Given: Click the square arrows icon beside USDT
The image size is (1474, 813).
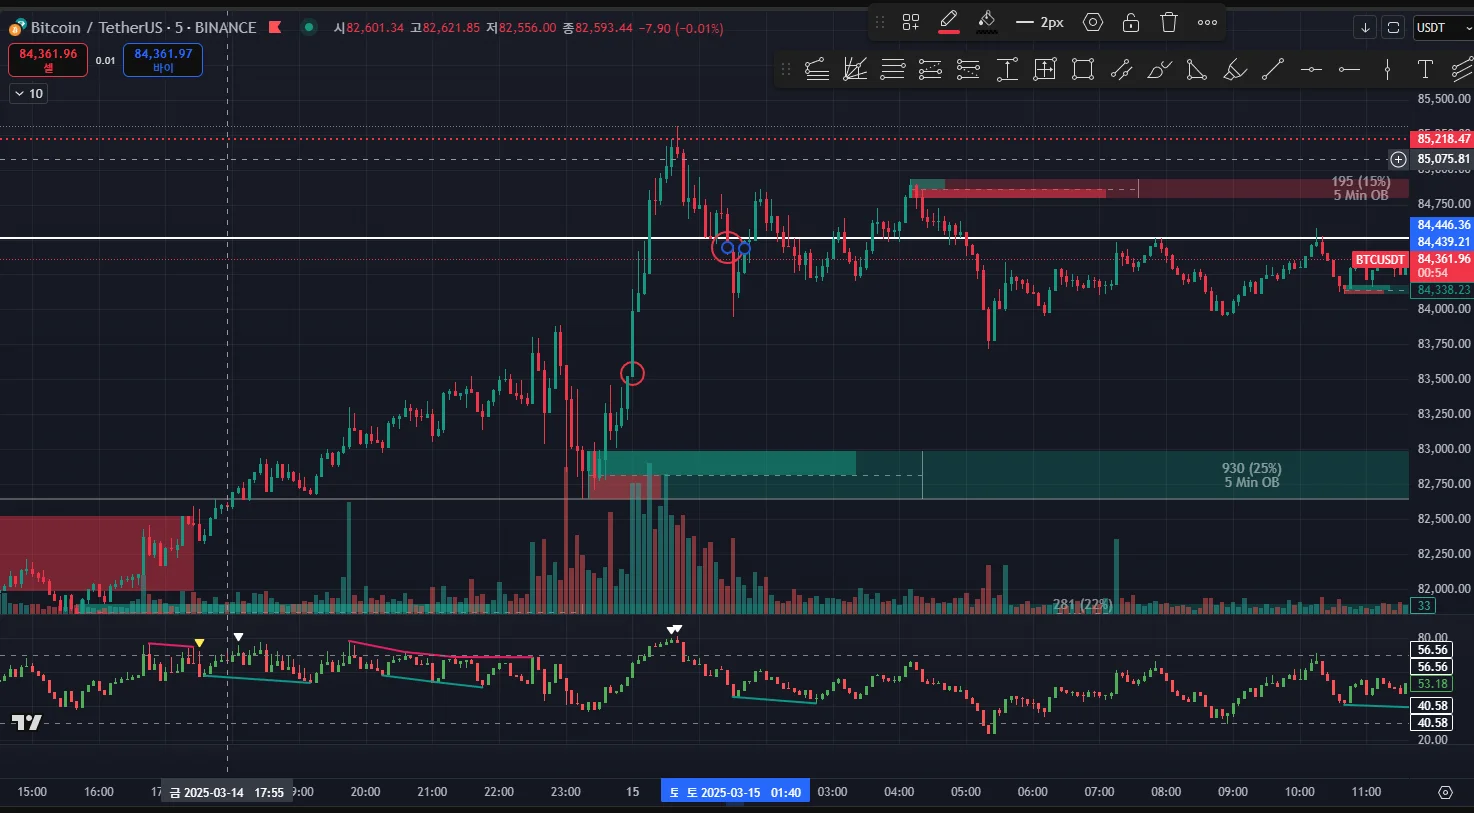Looking at the screenshot, I should pos(1393,28).
